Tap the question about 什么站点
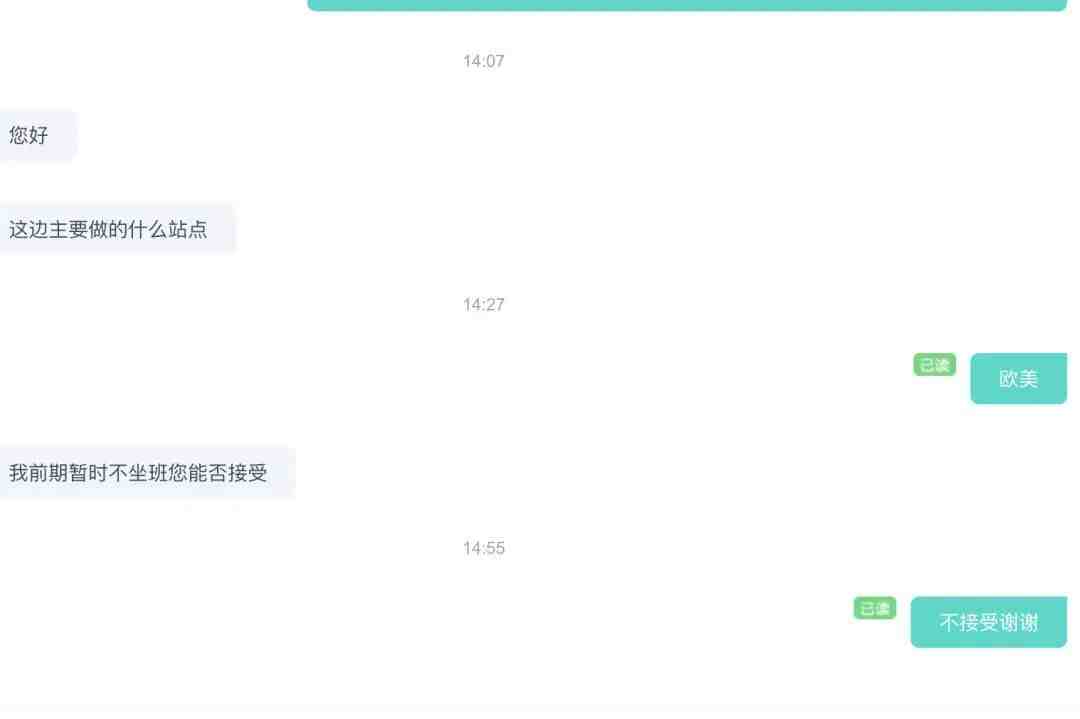The height and width of the screenshot is (719, 1080). (117, 229)
